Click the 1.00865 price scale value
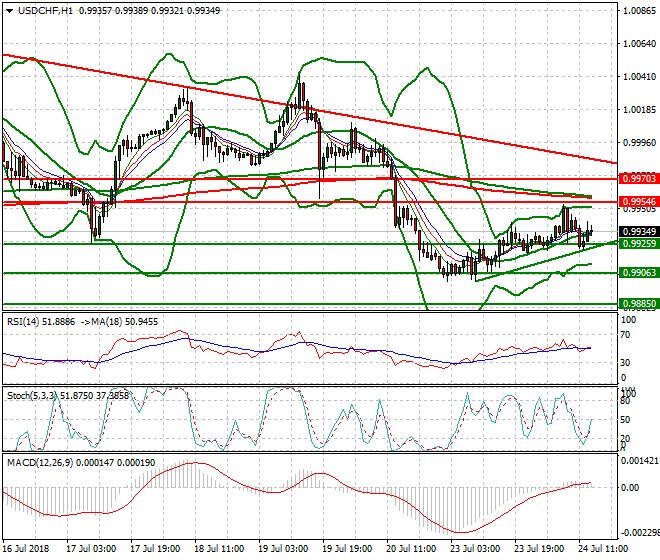 tap(639, 11)
